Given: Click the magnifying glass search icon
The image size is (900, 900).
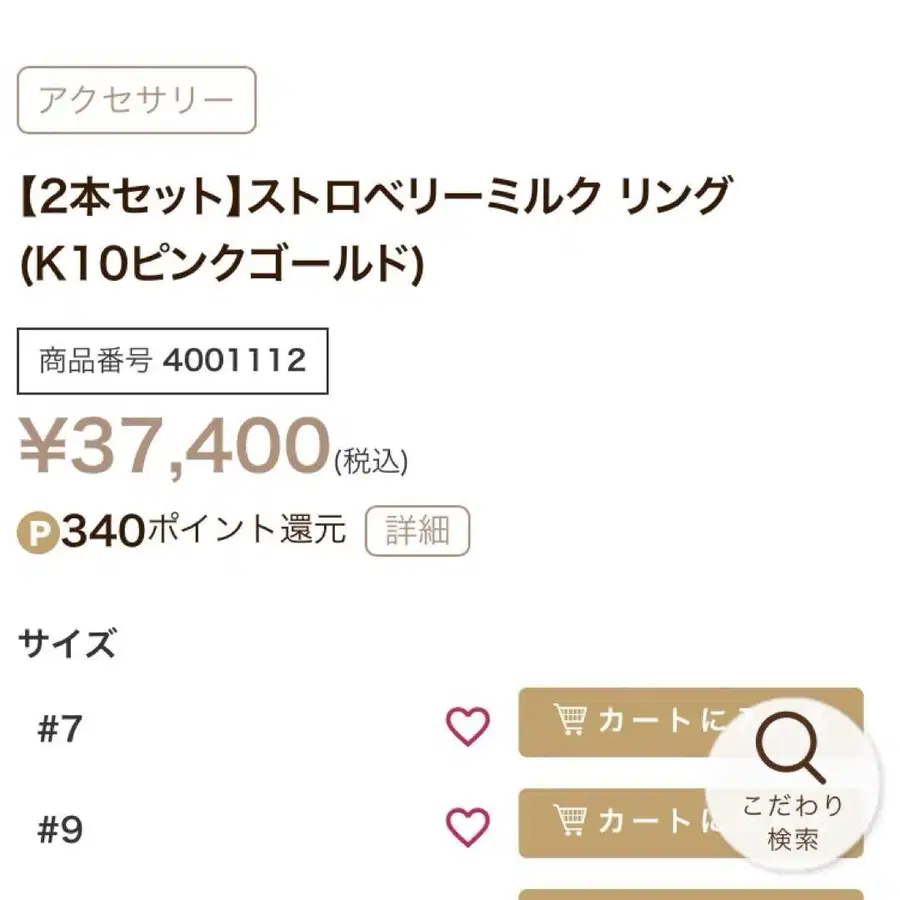Looking at the screenshot, I should pyautogui.click(x=791, y=747).
